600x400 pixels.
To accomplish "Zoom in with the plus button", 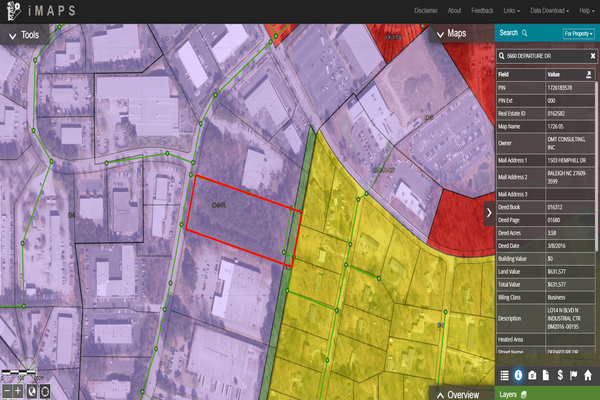I will [18, 391].
